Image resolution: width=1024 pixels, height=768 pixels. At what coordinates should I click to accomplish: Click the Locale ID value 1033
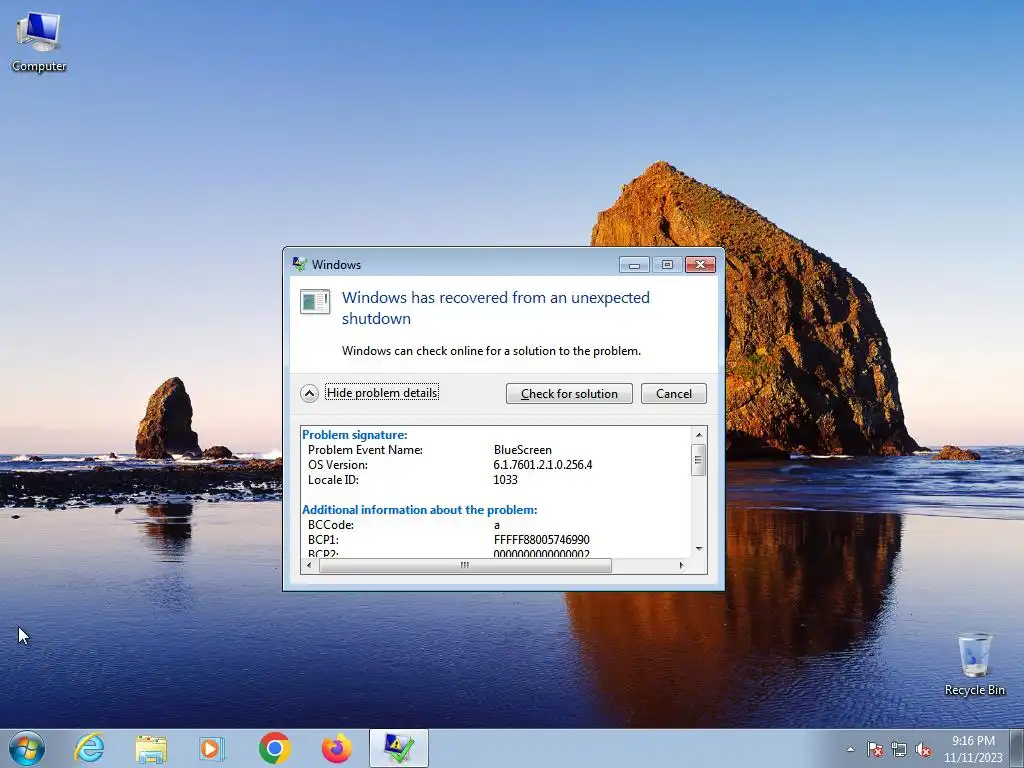coord(505,479)
